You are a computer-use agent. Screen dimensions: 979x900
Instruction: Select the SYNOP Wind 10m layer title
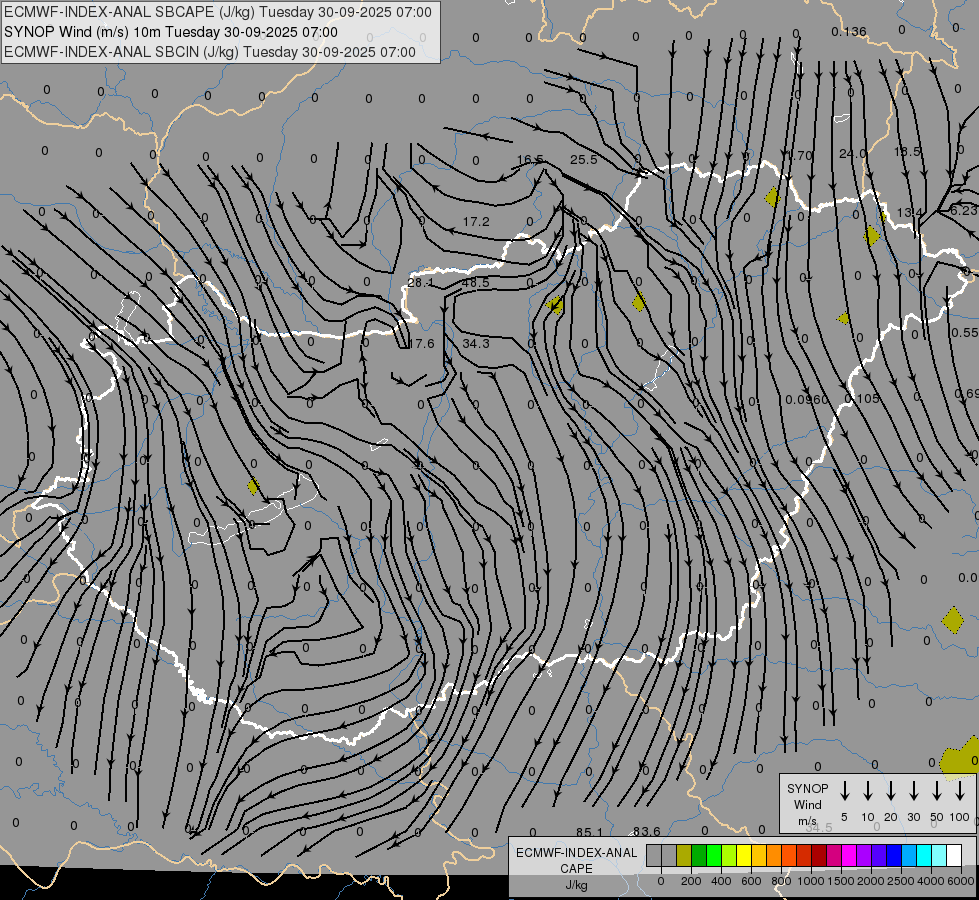pos(178,32)
